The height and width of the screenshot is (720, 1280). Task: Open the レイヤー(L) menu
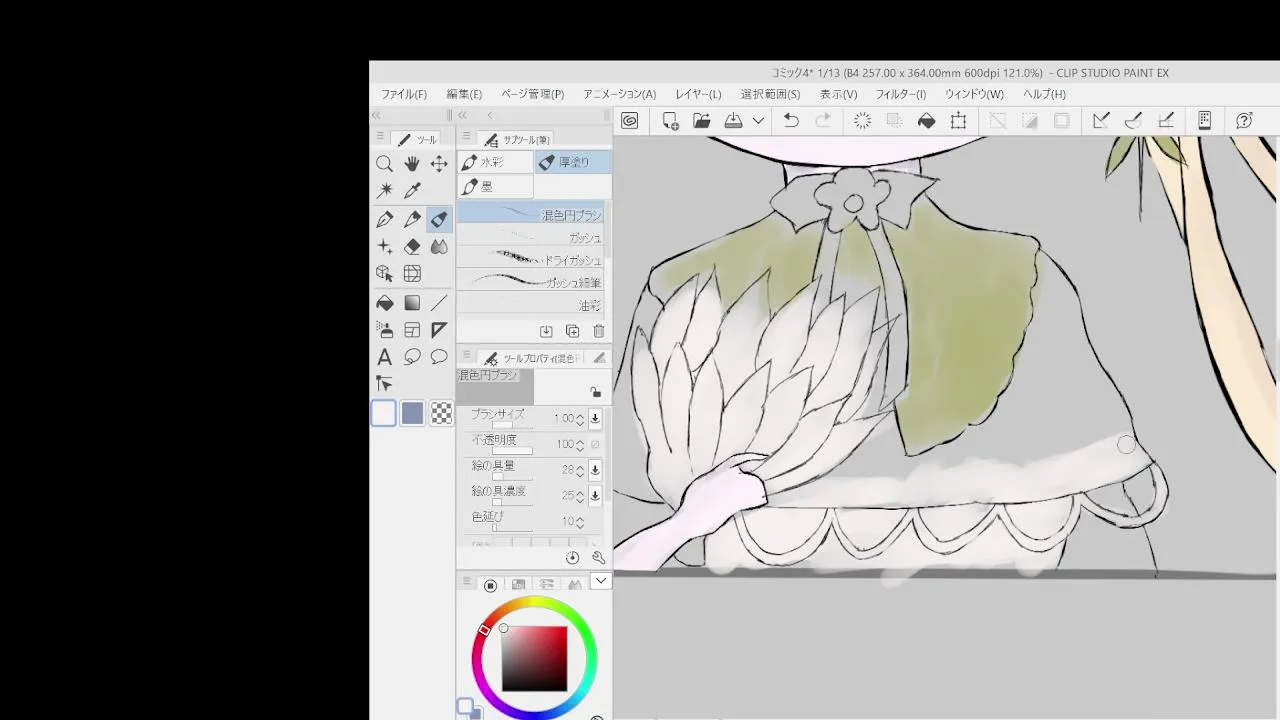coord(698,94)
